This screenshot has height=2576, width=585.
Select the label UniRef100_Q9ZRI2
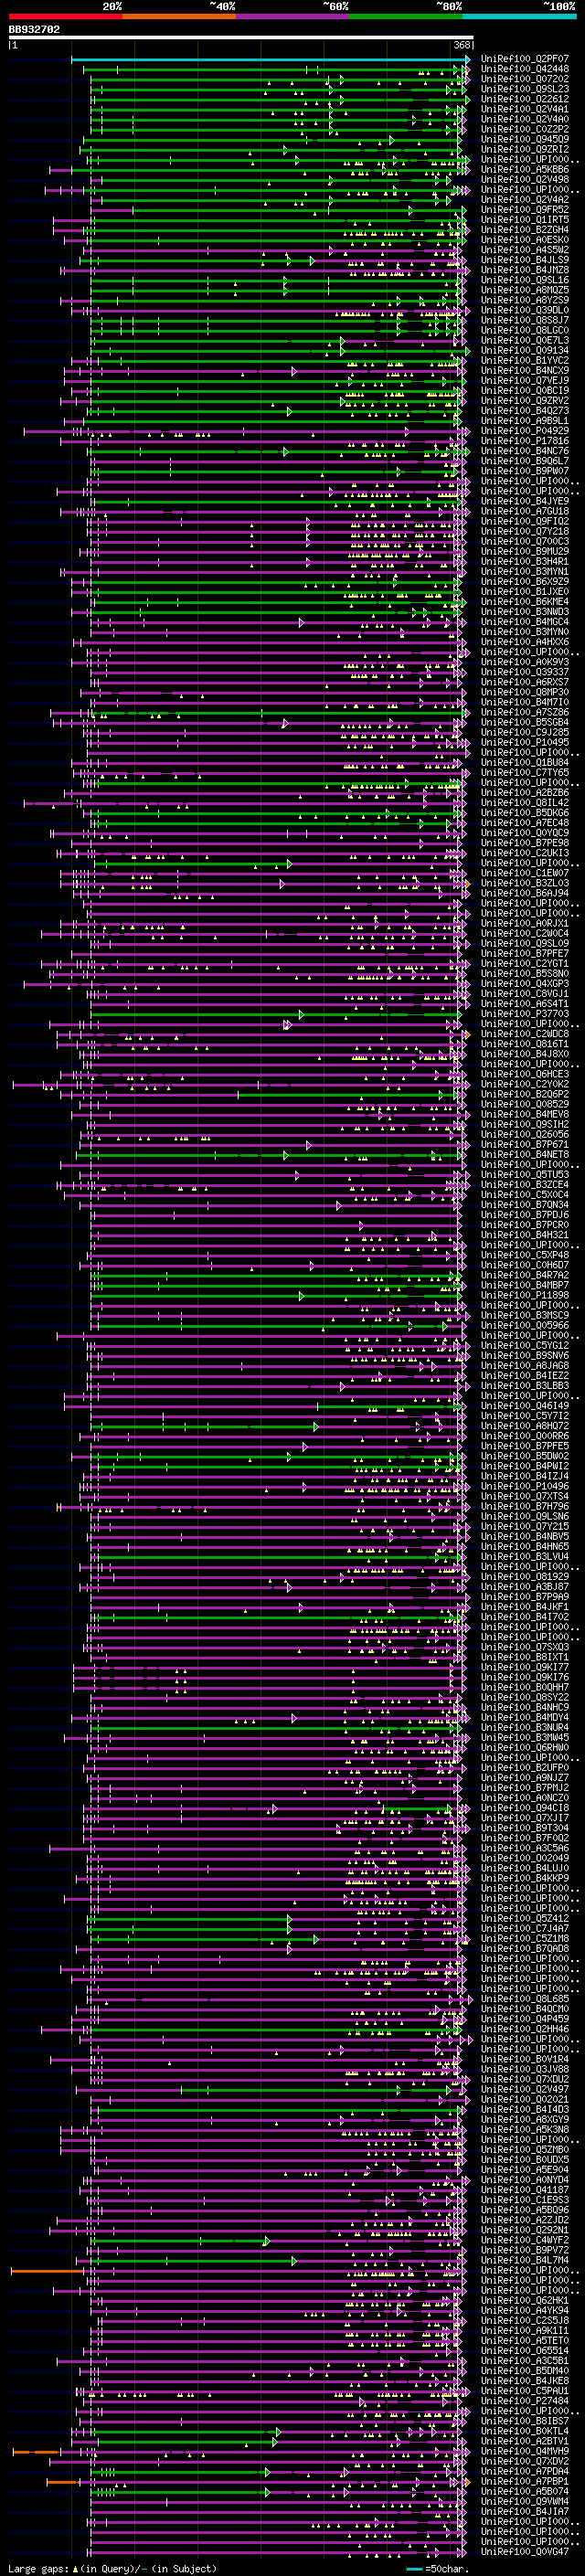pos(524,149)
